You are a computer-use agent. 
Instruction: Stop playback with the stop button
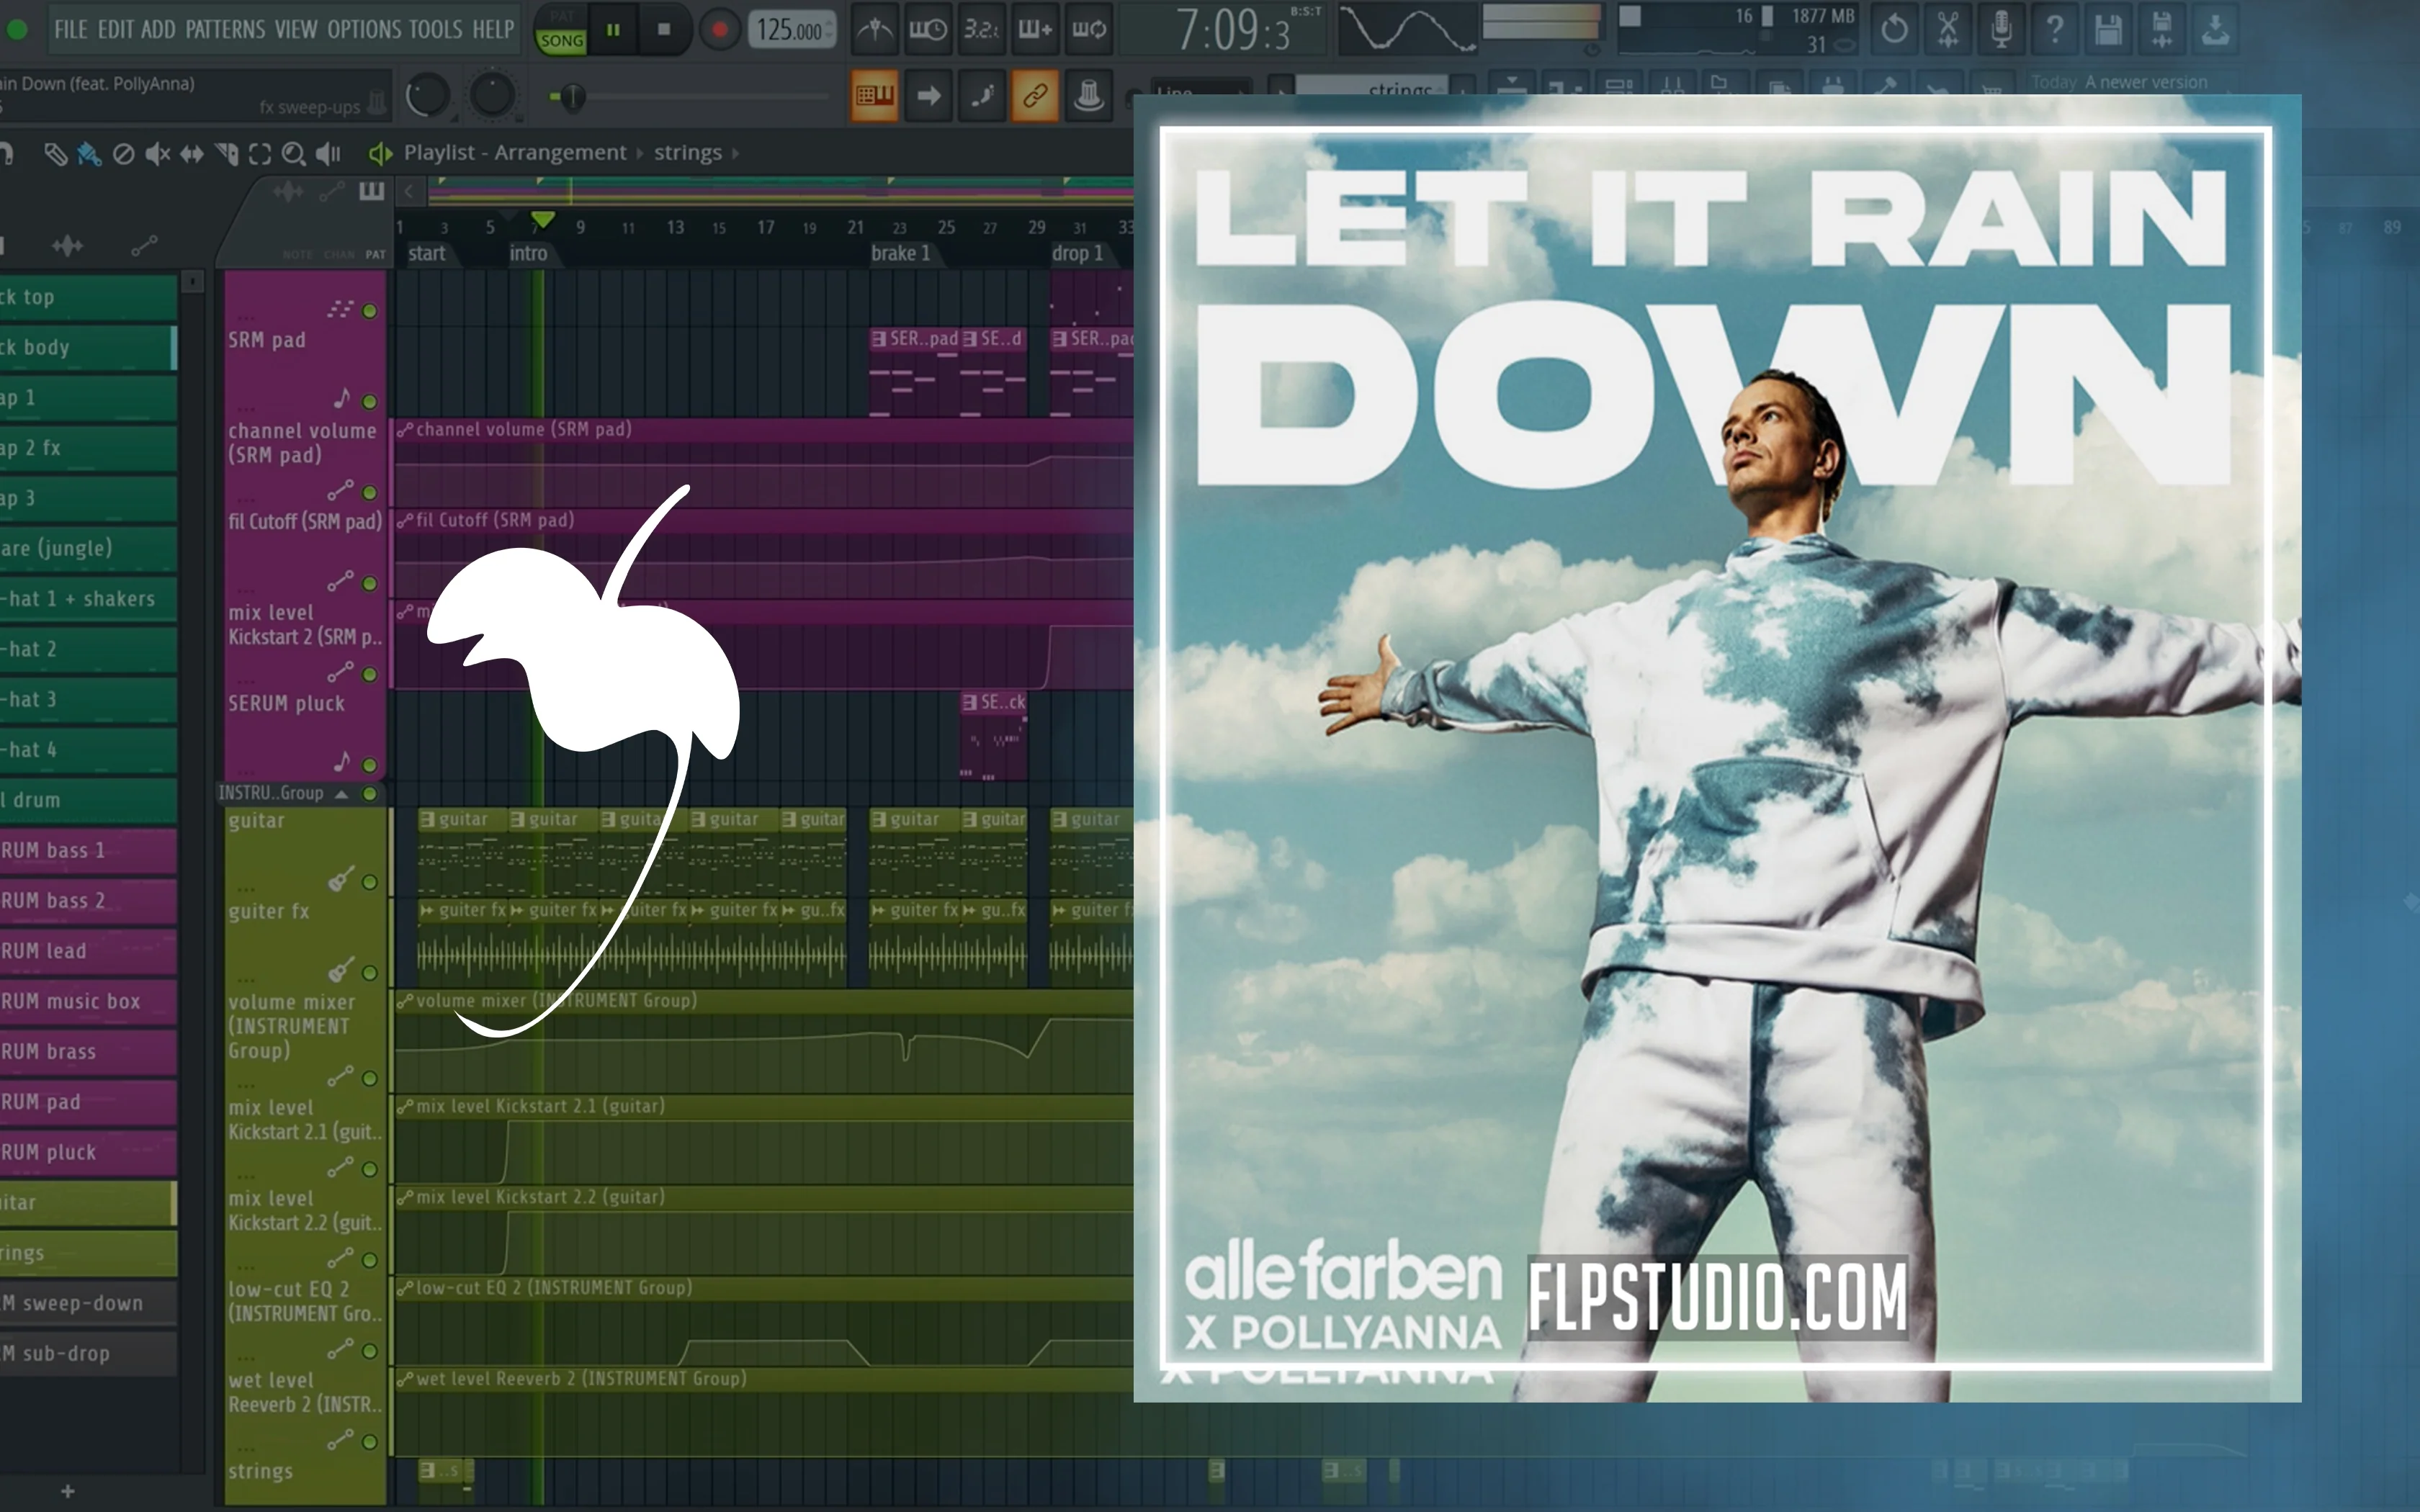pos(664,30)
